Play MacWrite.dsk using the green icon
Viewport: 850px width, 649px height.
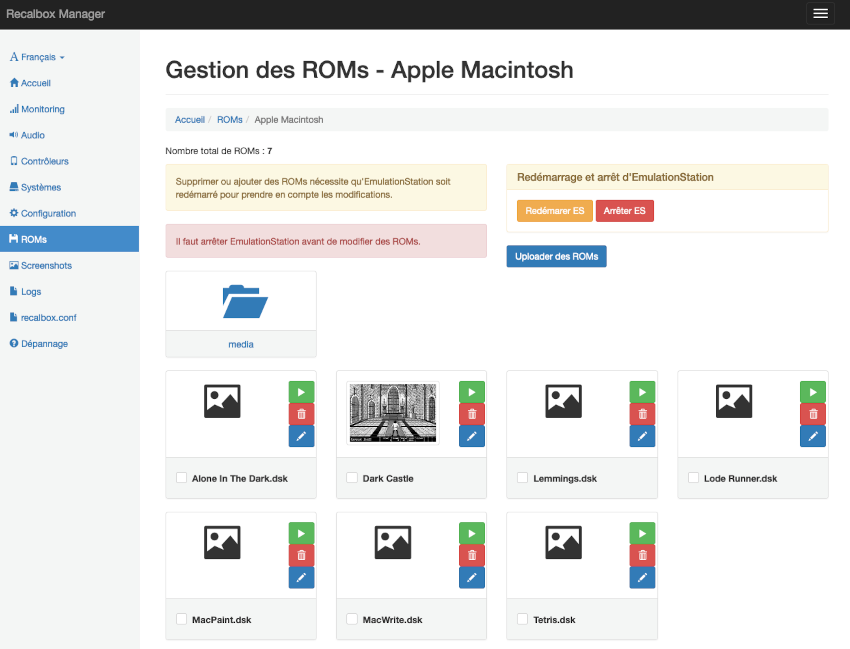472,534
